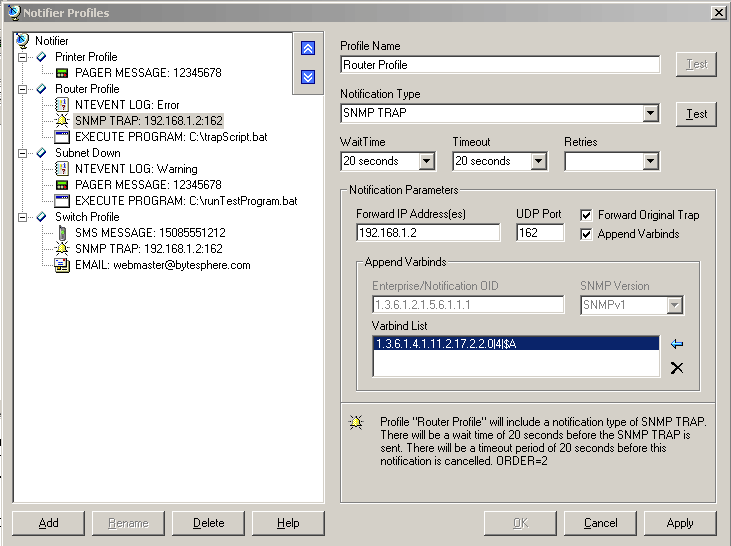Open the Notification Type dropdown

click(x=651, y=114)
